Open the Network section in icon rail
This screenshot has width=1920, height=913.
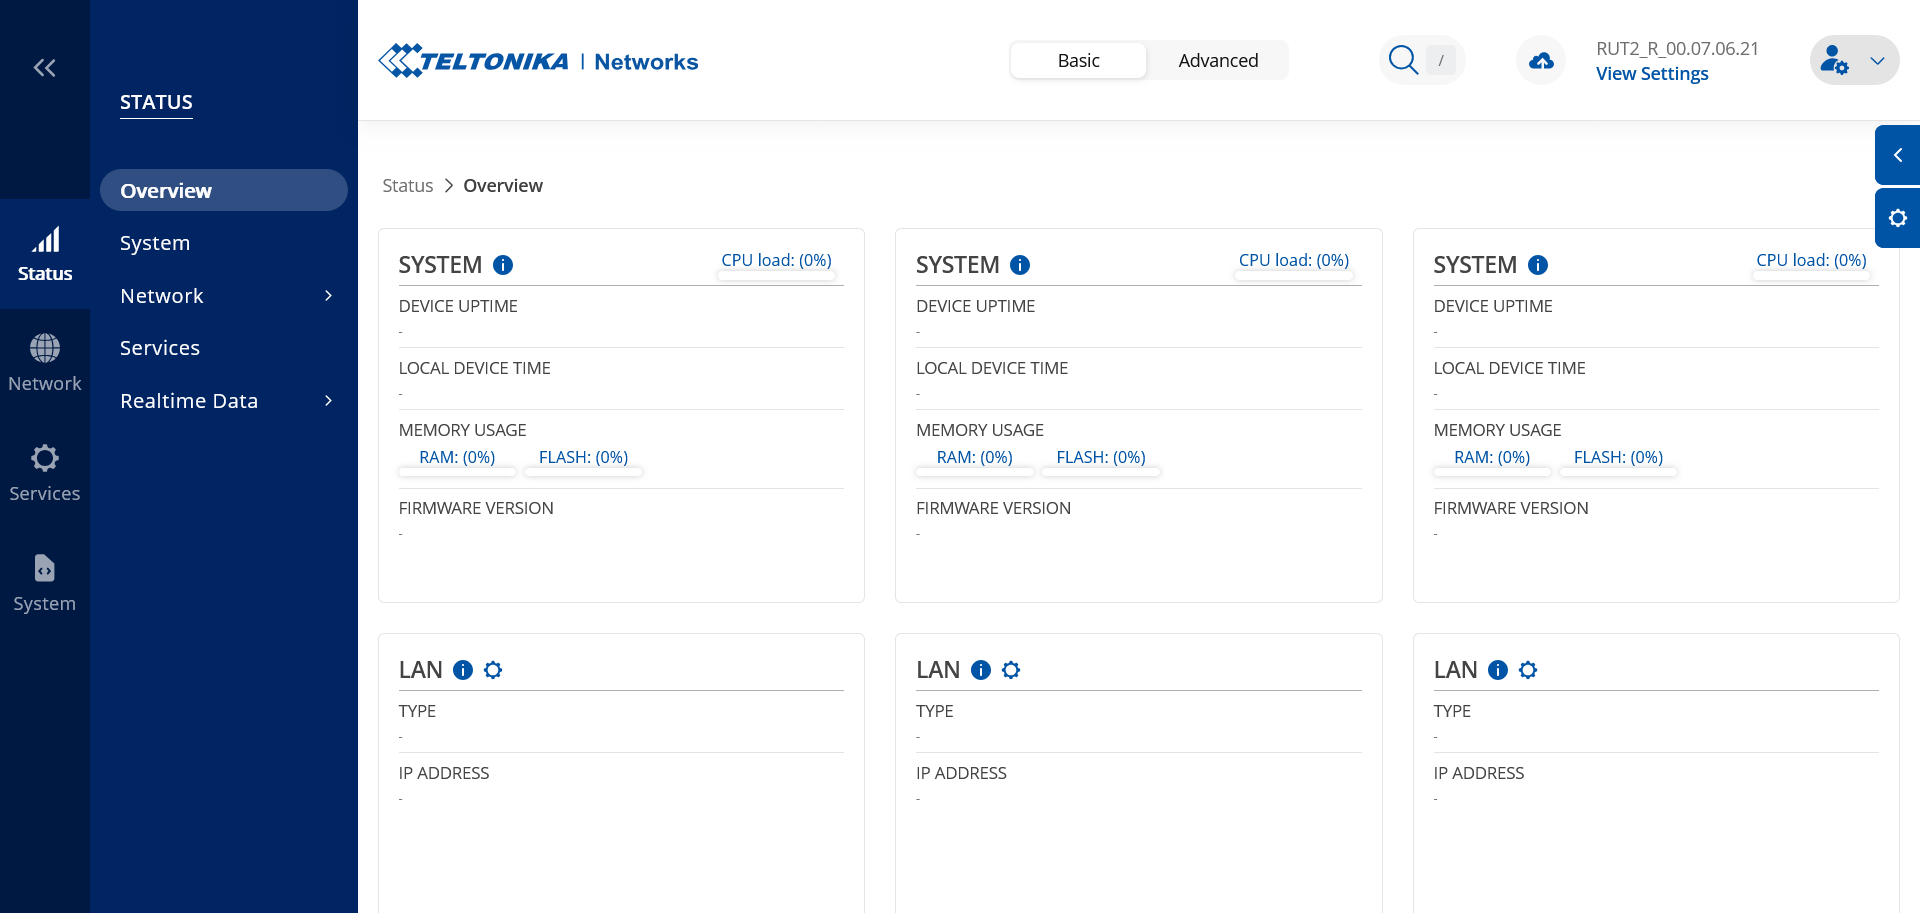tap(44, 364)
